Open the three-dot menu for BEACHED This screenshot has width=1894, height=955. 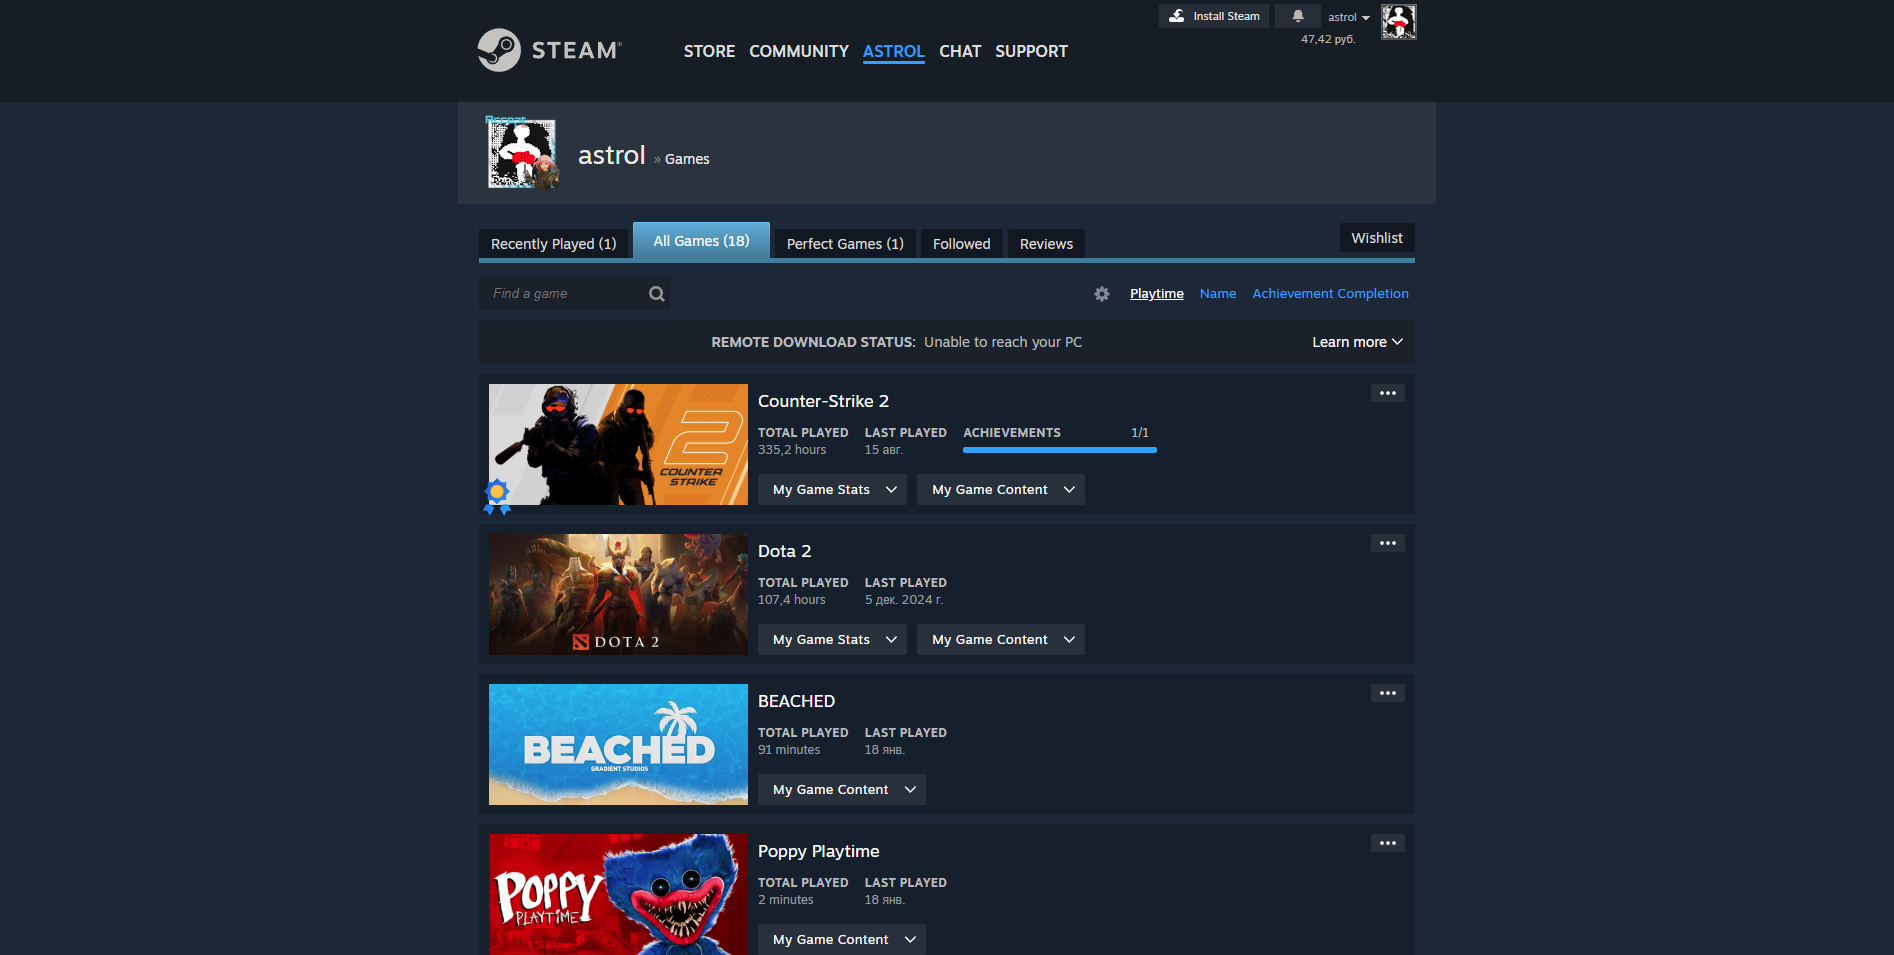click(x=1388, y=693)
